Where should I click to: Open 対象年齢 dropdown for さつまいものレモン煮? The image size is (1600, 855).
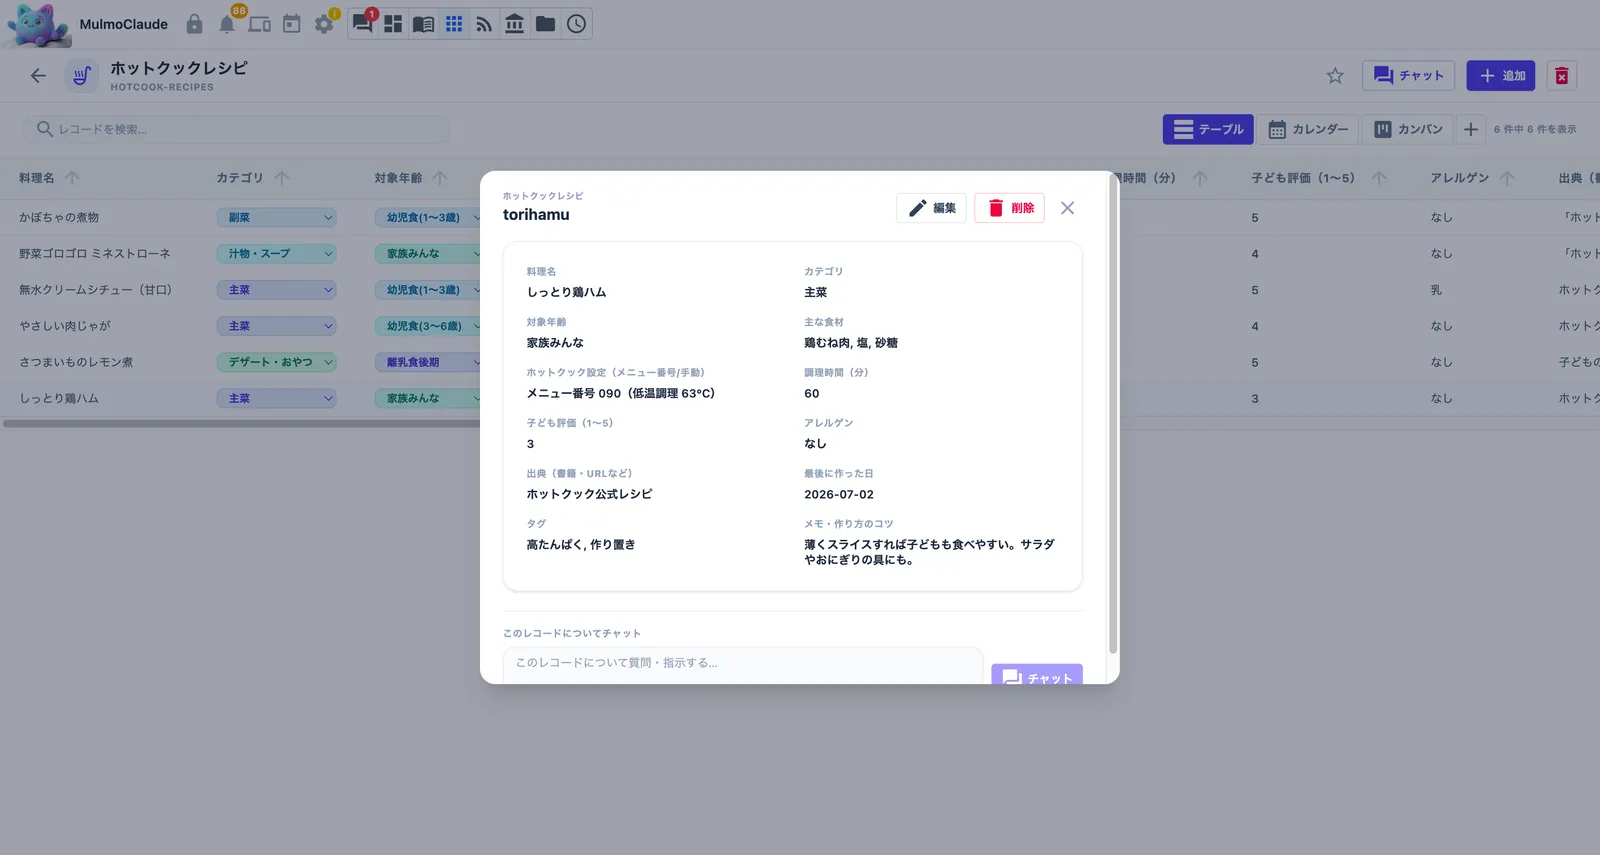pos(428,362)
